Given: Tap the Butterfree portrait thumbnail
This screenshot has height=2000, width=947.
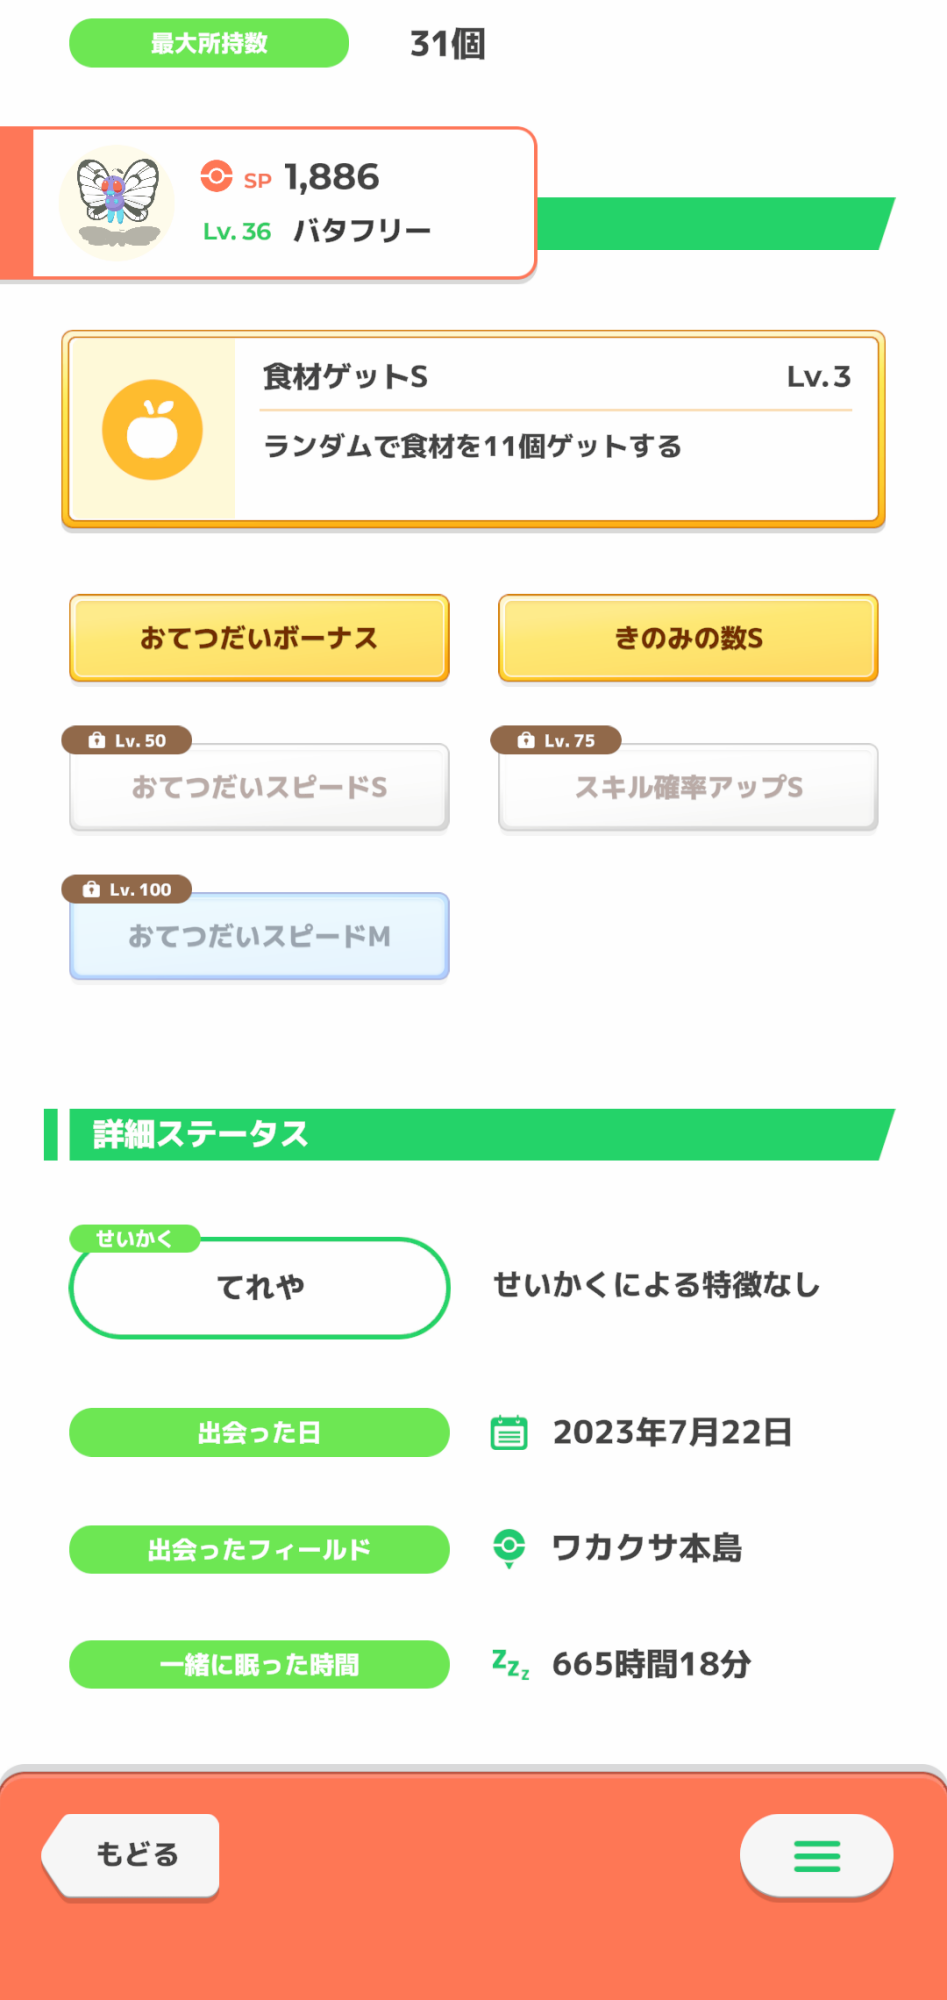Looking at the screenshot, I should tap(117, 203).
